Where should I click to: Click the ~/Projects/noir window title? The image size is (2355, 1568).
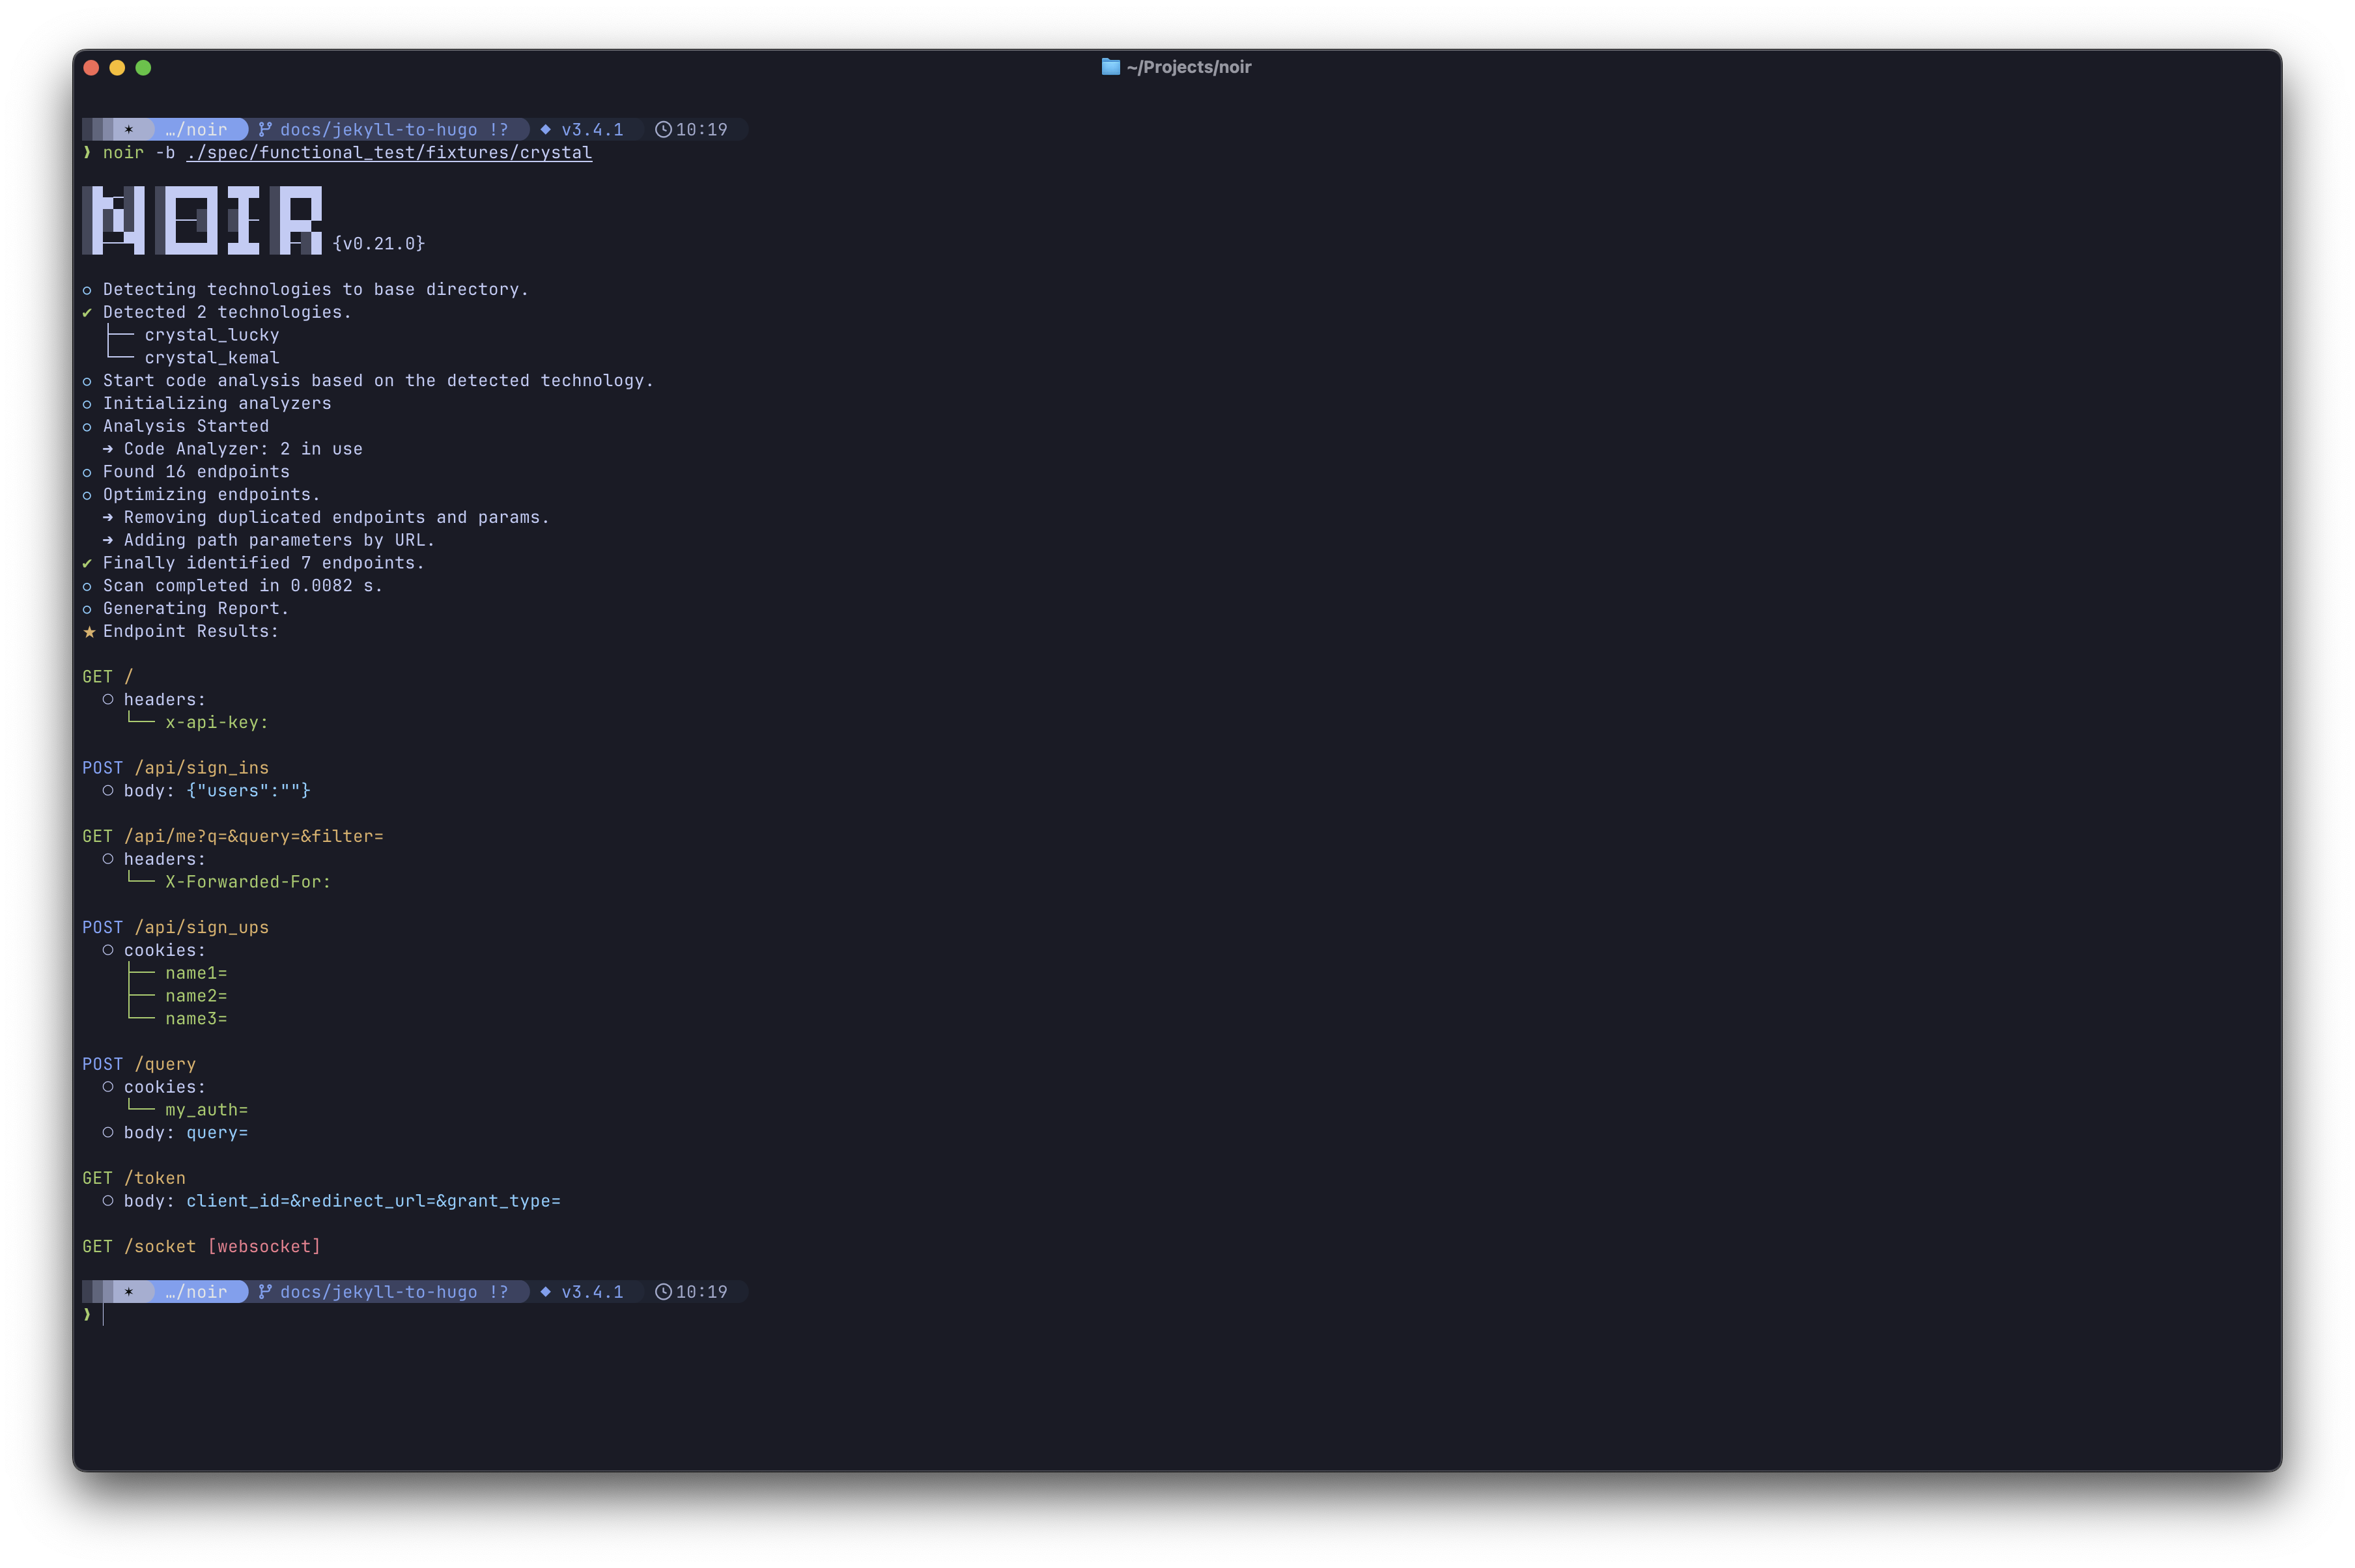click(x=1188, y=67)
